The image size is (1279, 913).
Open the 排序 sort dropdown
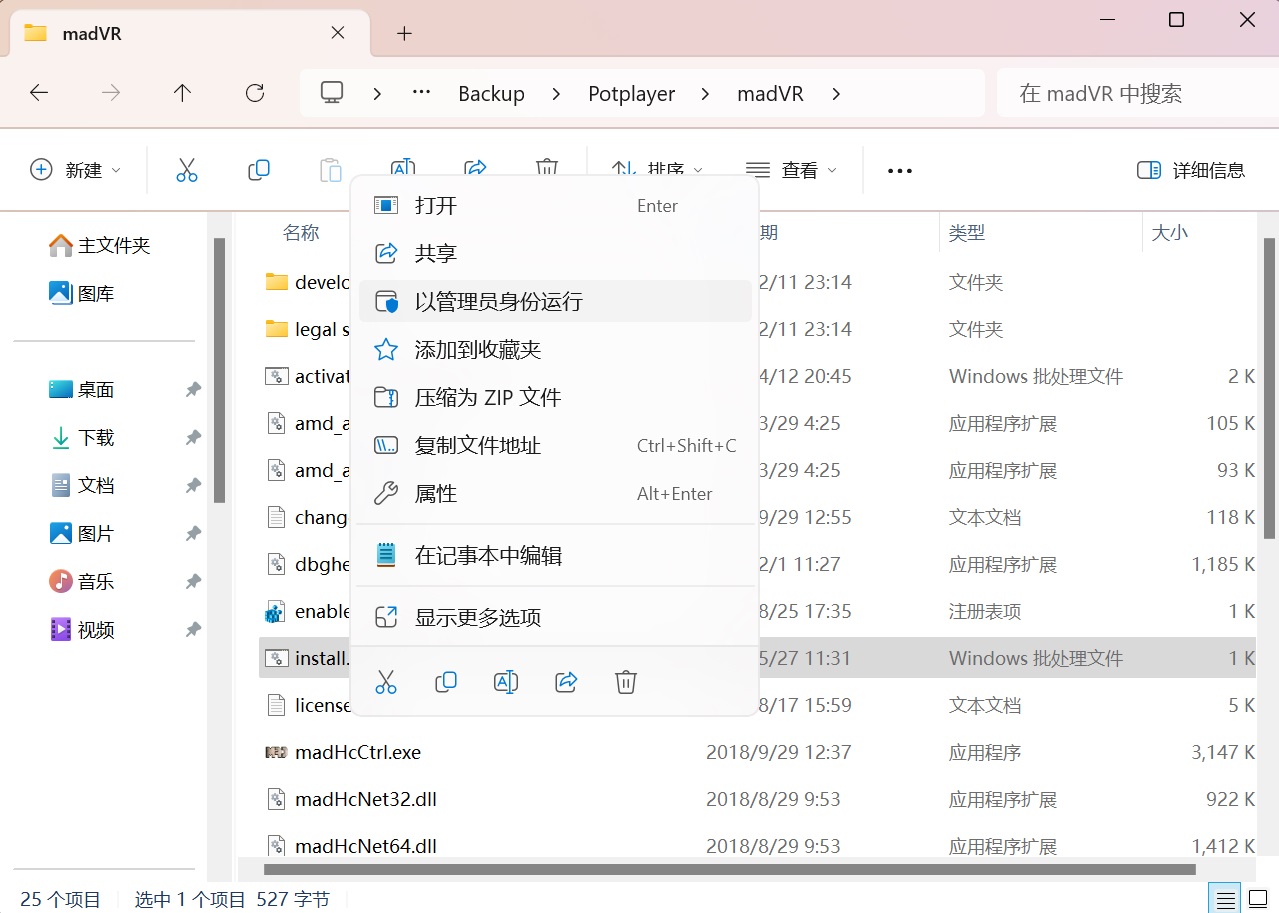pos(657,170)
